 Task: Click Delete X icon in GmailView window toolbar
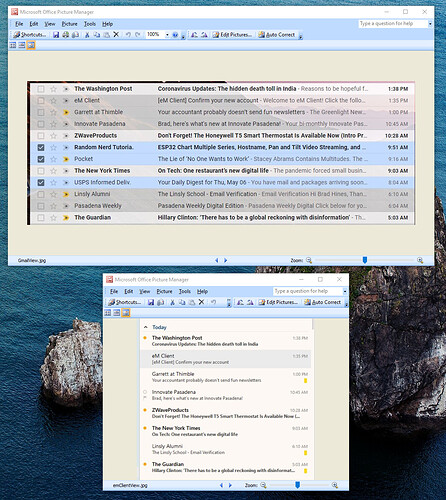(x=116, y=34)
